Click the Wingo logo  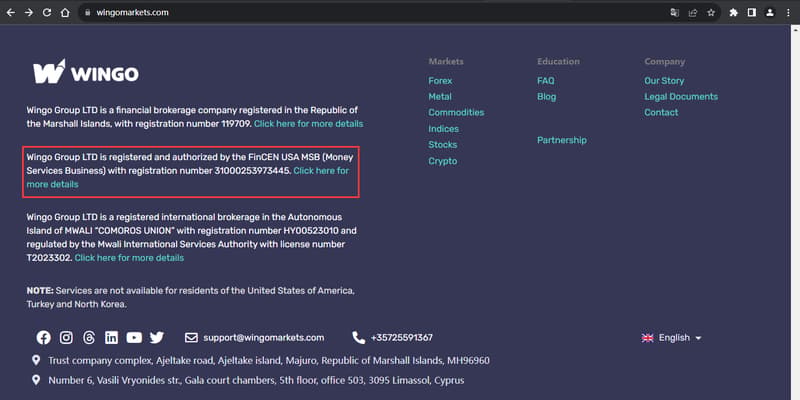pos(86,72)
